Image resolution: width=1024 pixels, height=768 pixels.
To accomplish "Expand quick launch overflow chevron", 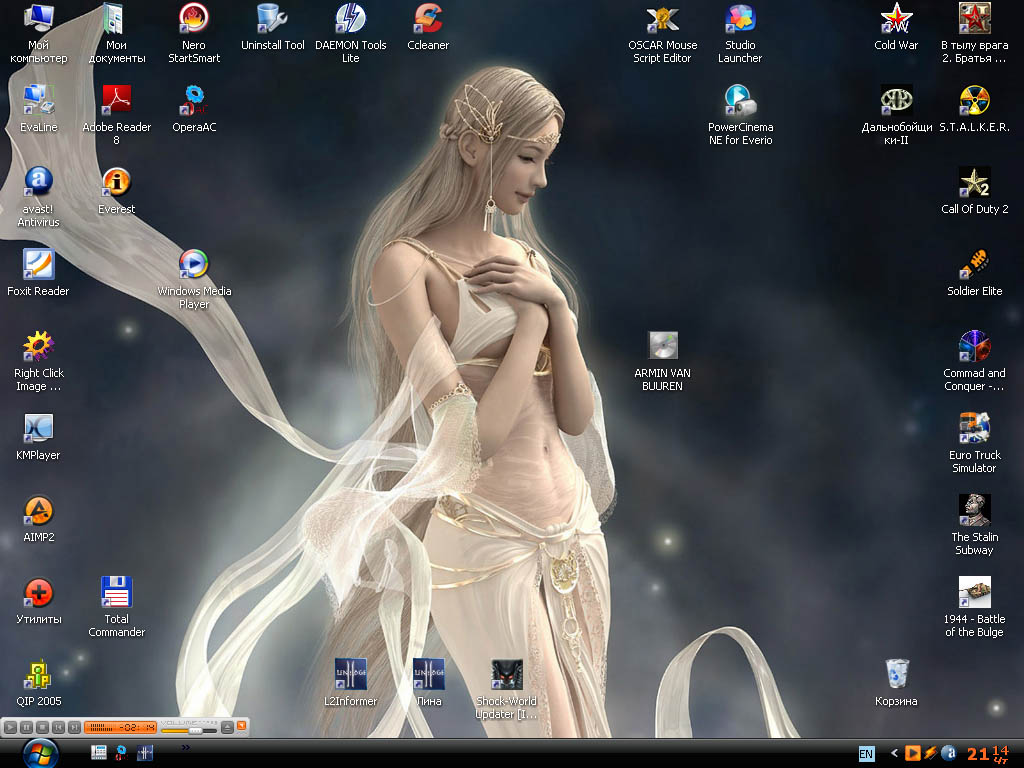I will click(185, 747).
